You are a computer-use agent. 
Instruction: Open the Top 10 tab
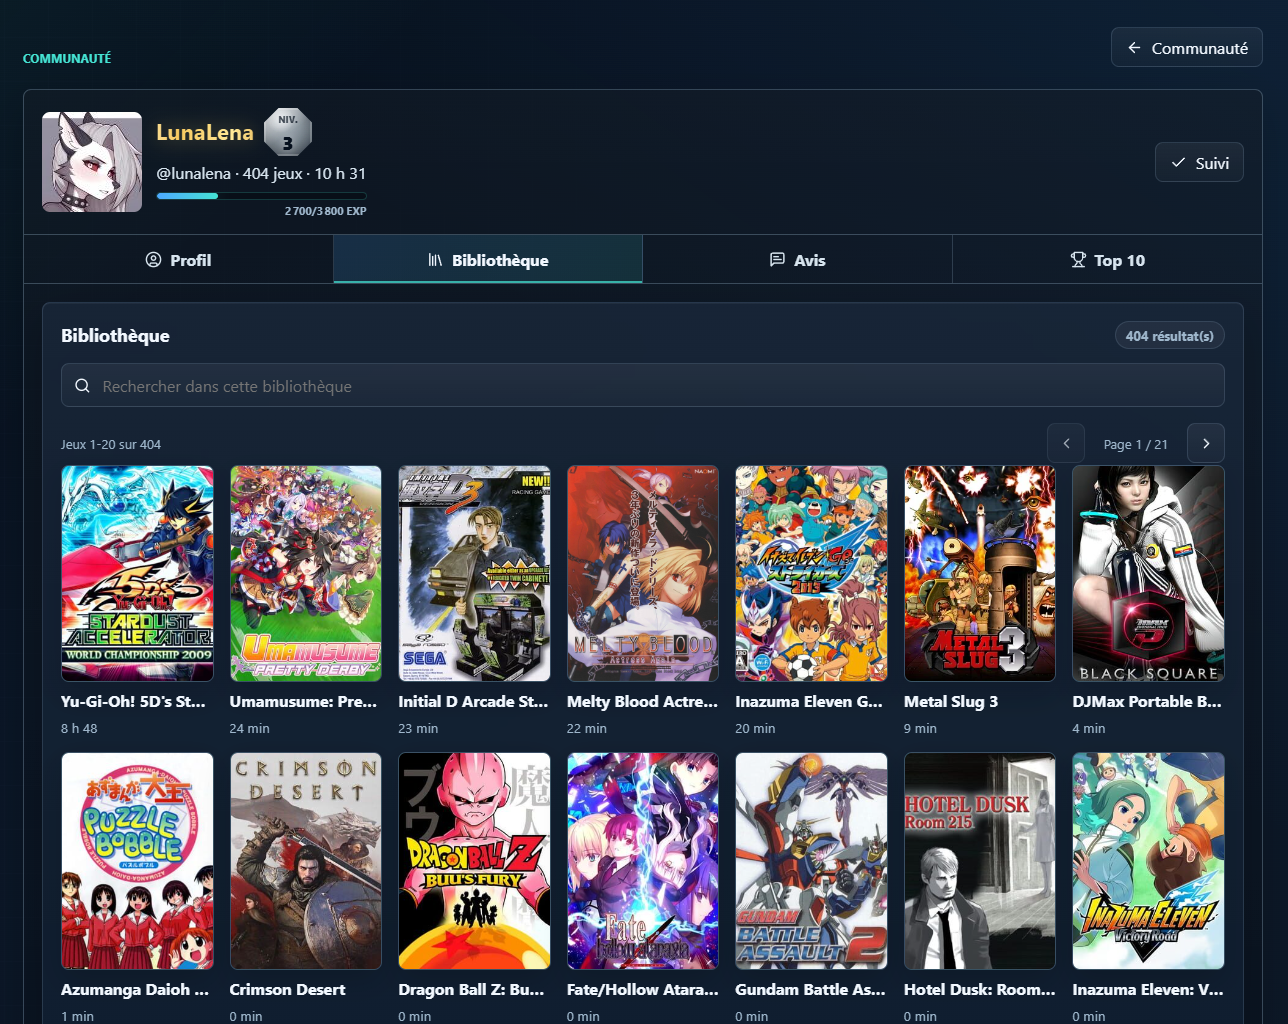point(1107,260)
